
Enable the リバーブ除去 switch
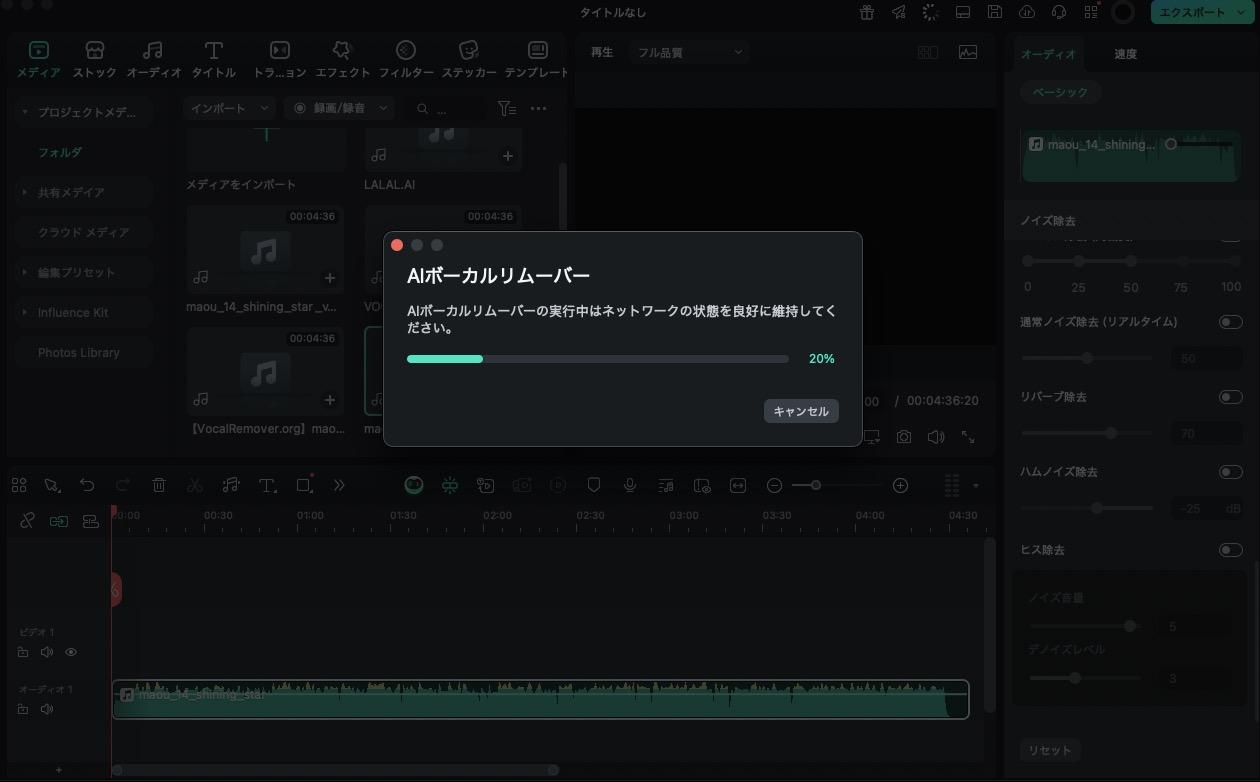pos(1231,396)
